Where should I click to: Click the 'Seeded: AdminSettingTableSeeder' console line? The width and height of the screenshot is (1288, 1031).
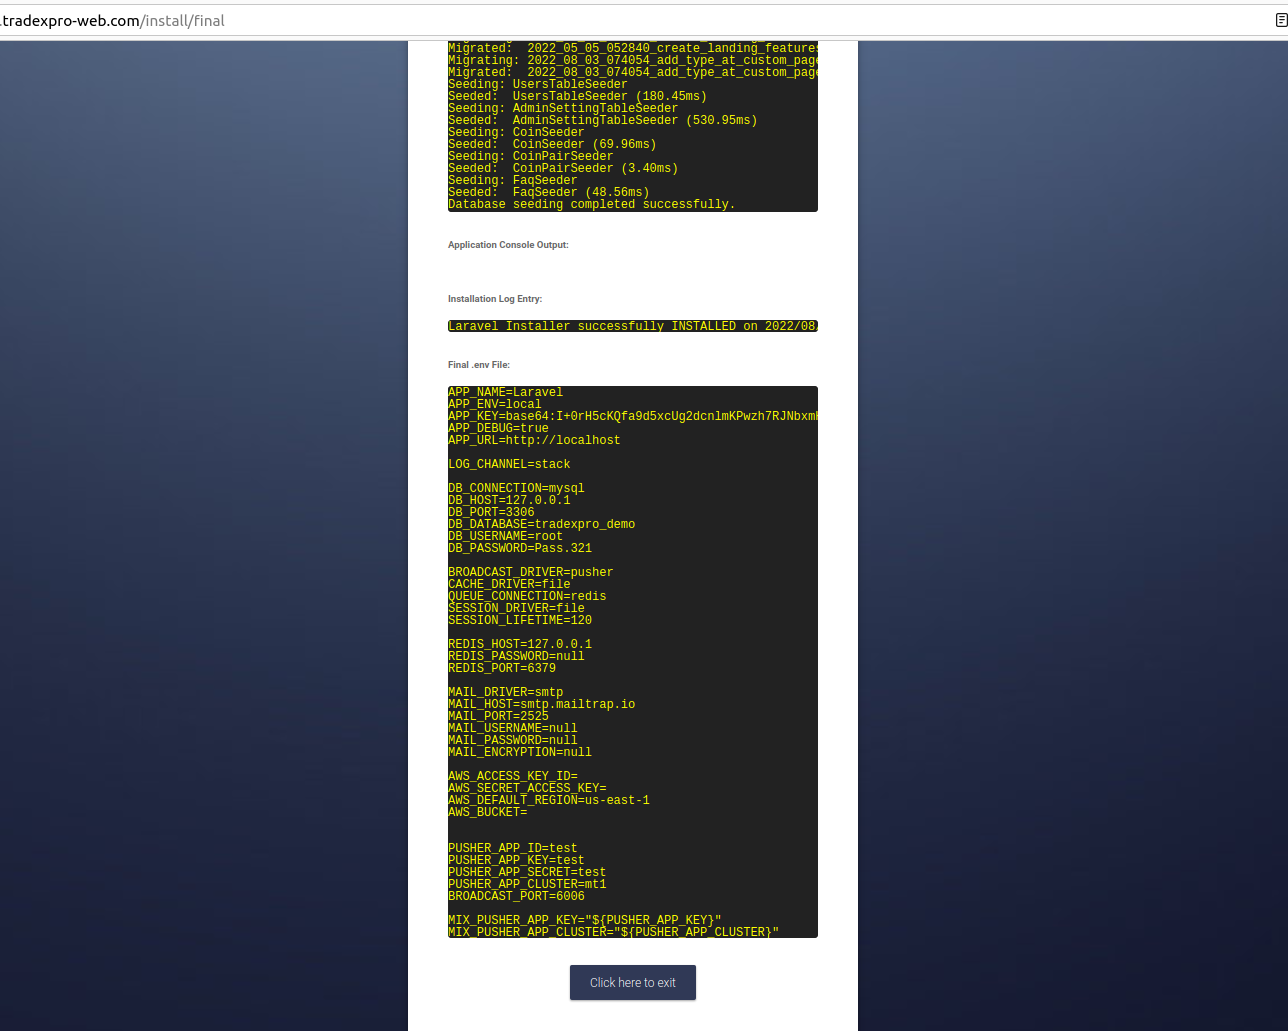tap(602, 120)
